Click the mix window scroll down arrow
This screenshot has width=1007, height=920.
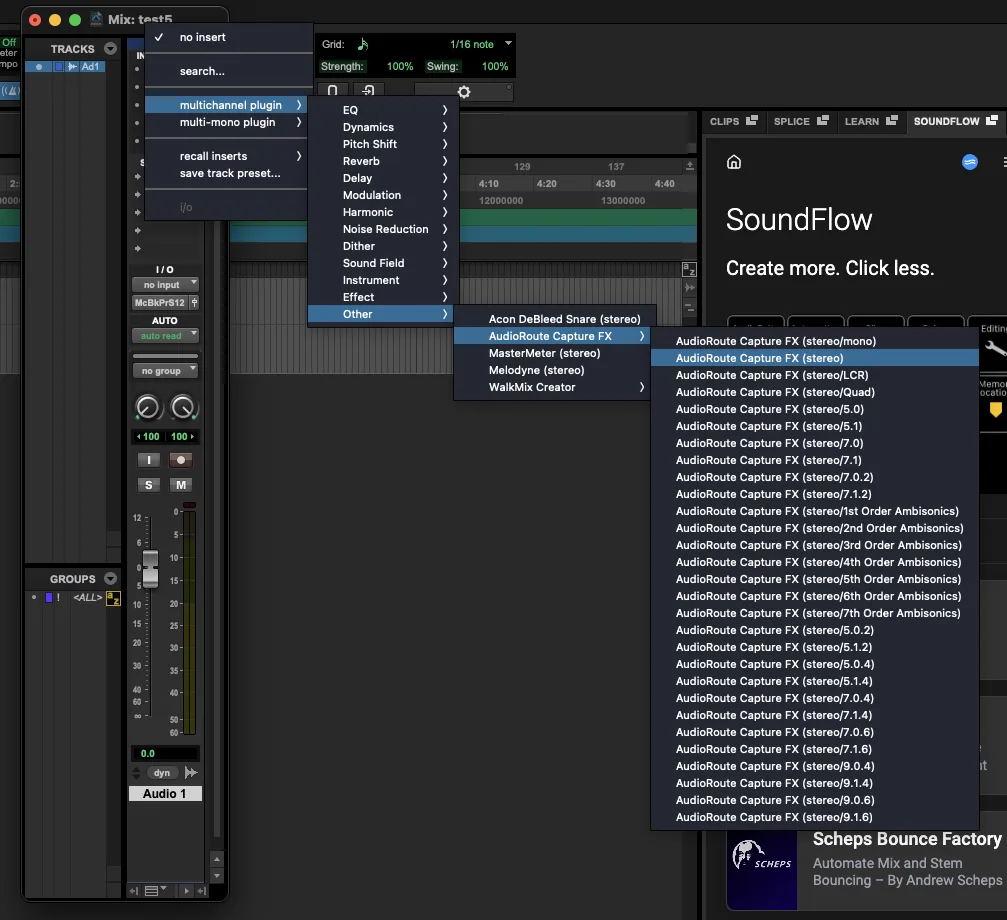point(216,876)
